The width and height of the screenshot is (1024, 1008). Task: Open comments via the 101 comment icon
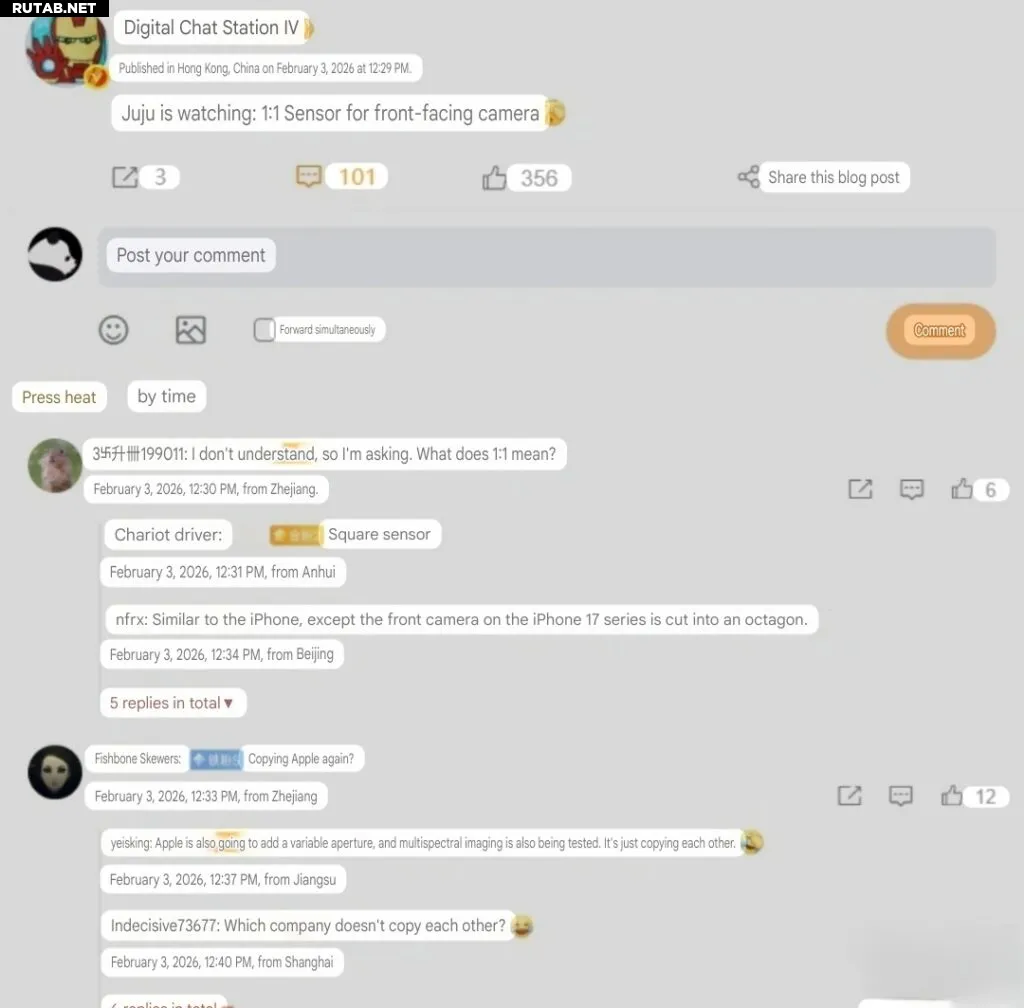coord(308,176)
